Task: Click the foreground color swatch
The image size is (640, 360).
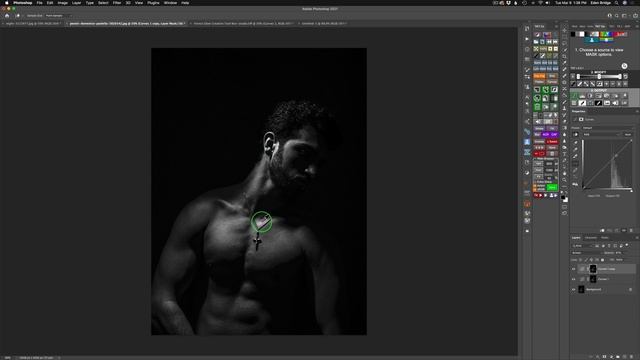Action: tap(563, 197)
